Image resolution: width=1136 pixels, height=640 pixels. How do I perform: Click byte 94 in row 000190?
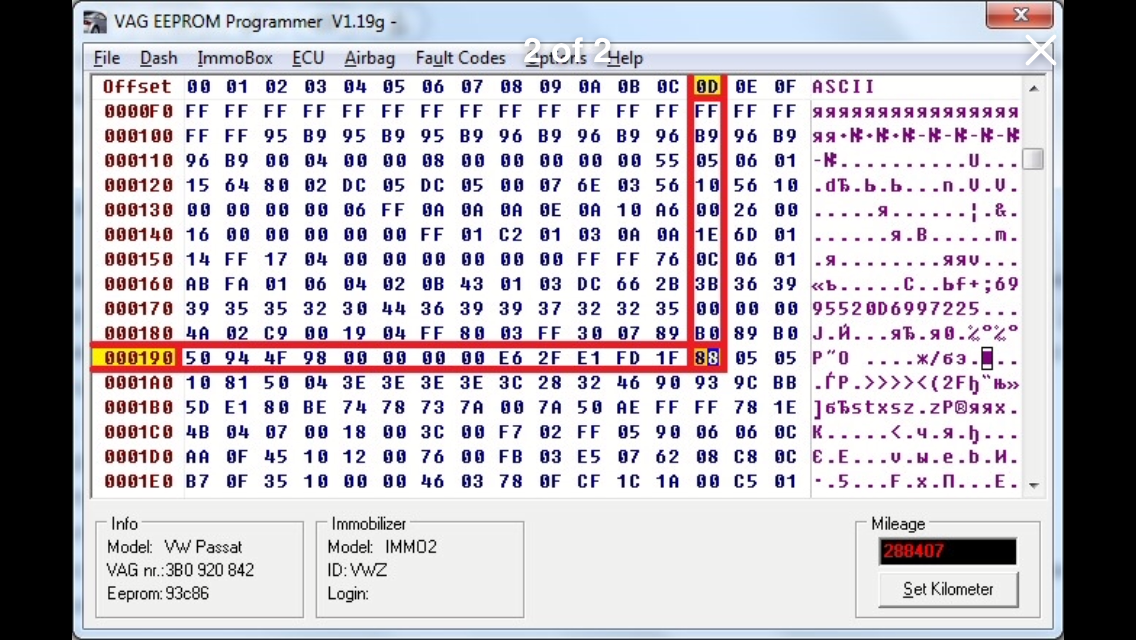[237, 358]
